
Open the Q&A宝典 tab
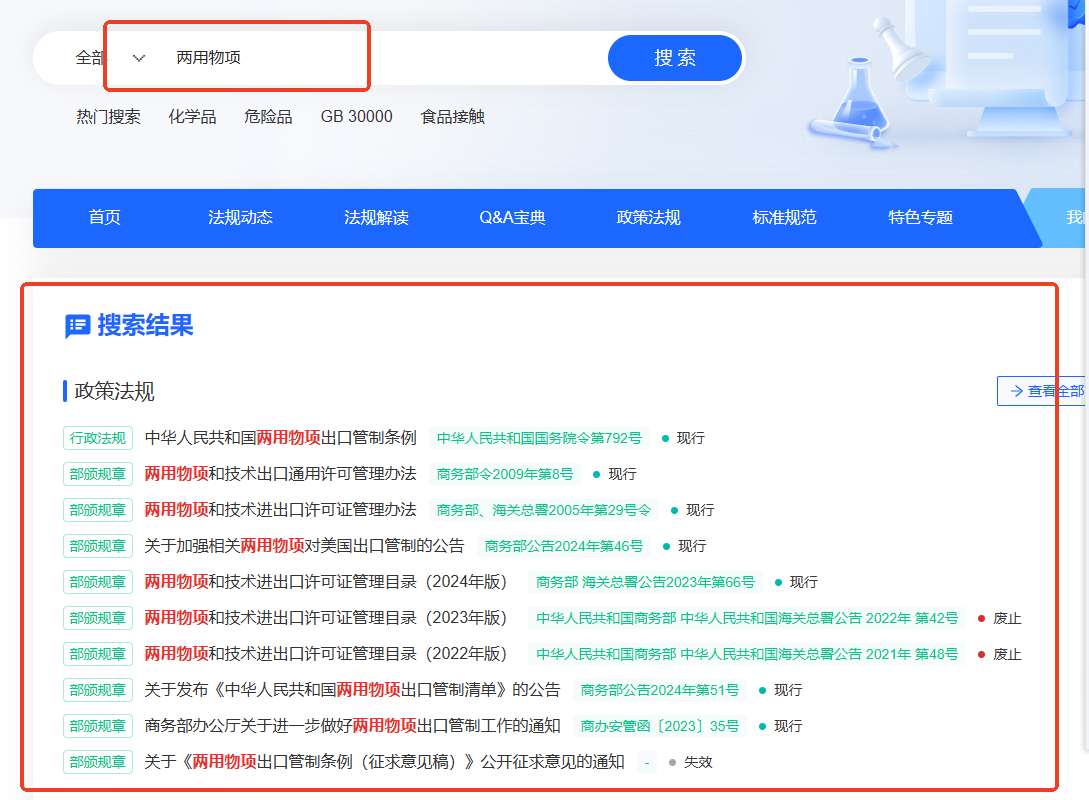512,218
